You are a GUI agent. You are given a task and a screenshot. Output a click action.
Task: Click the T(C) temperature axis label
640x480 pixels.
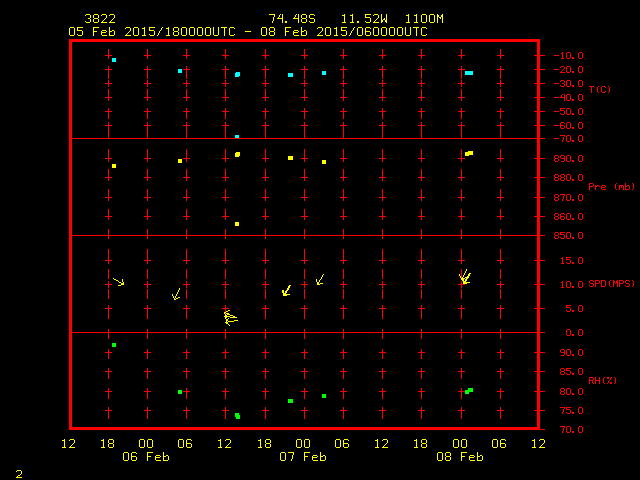(x=599, y=90)
